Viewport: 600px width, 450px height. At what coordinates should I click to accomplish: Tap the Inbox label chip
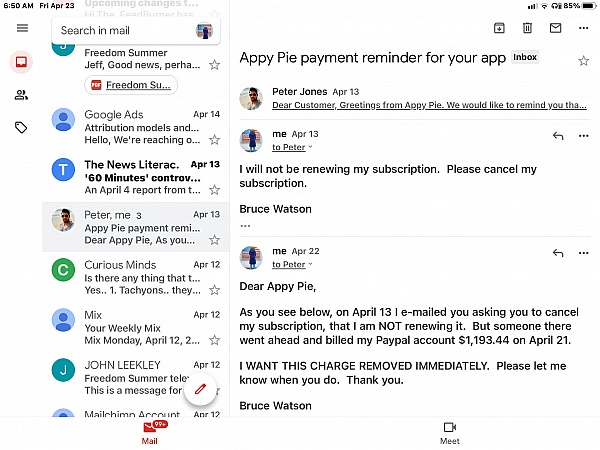coord(525,57)
